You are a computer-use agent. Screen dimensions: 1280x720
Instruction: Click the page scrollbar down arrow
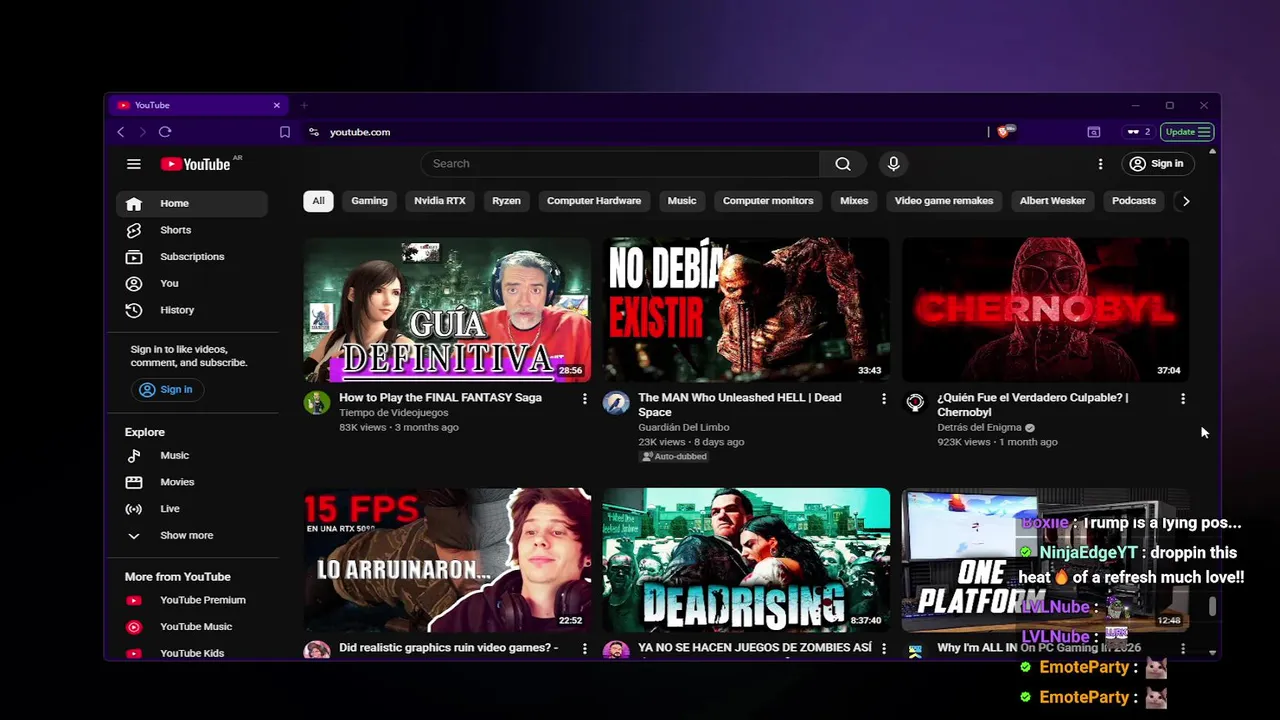(1213, 653)
